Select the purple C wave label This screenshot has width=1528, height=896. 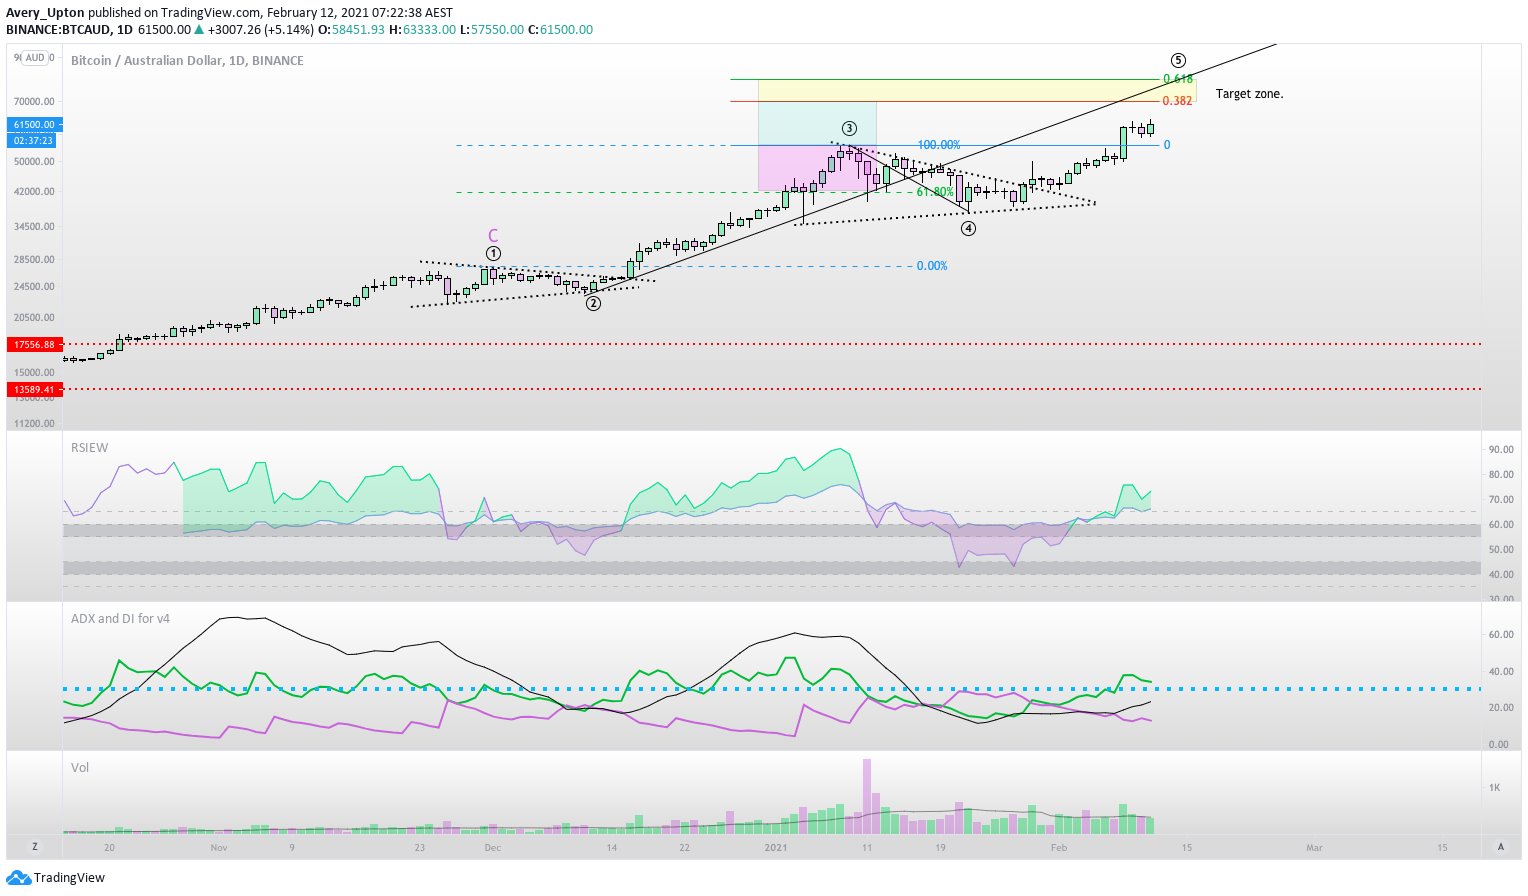point(493,236)
